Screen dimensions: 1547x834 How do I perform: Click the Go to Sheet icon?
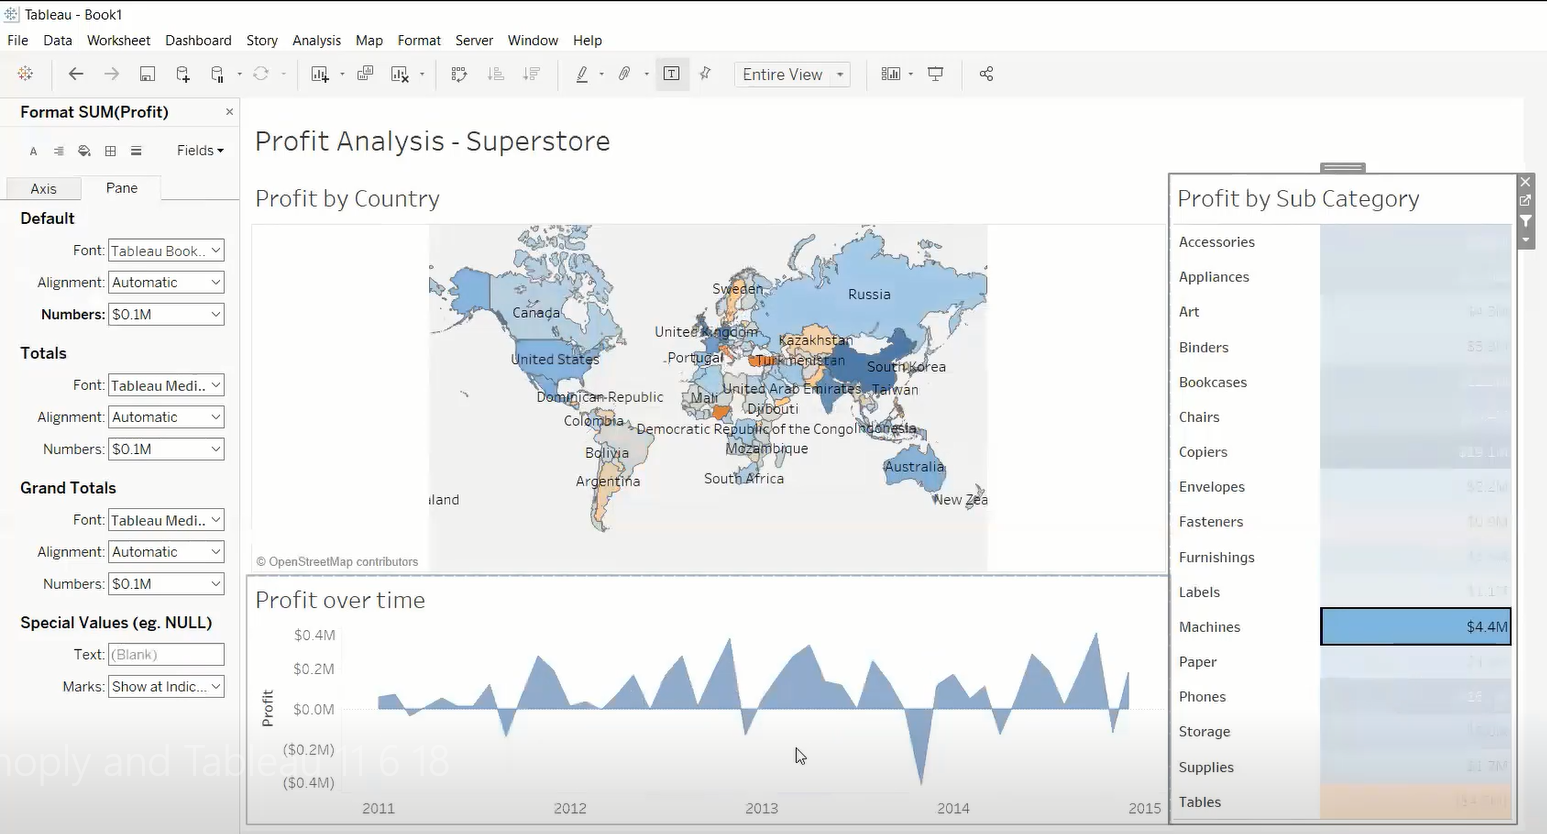point(1525,200)
